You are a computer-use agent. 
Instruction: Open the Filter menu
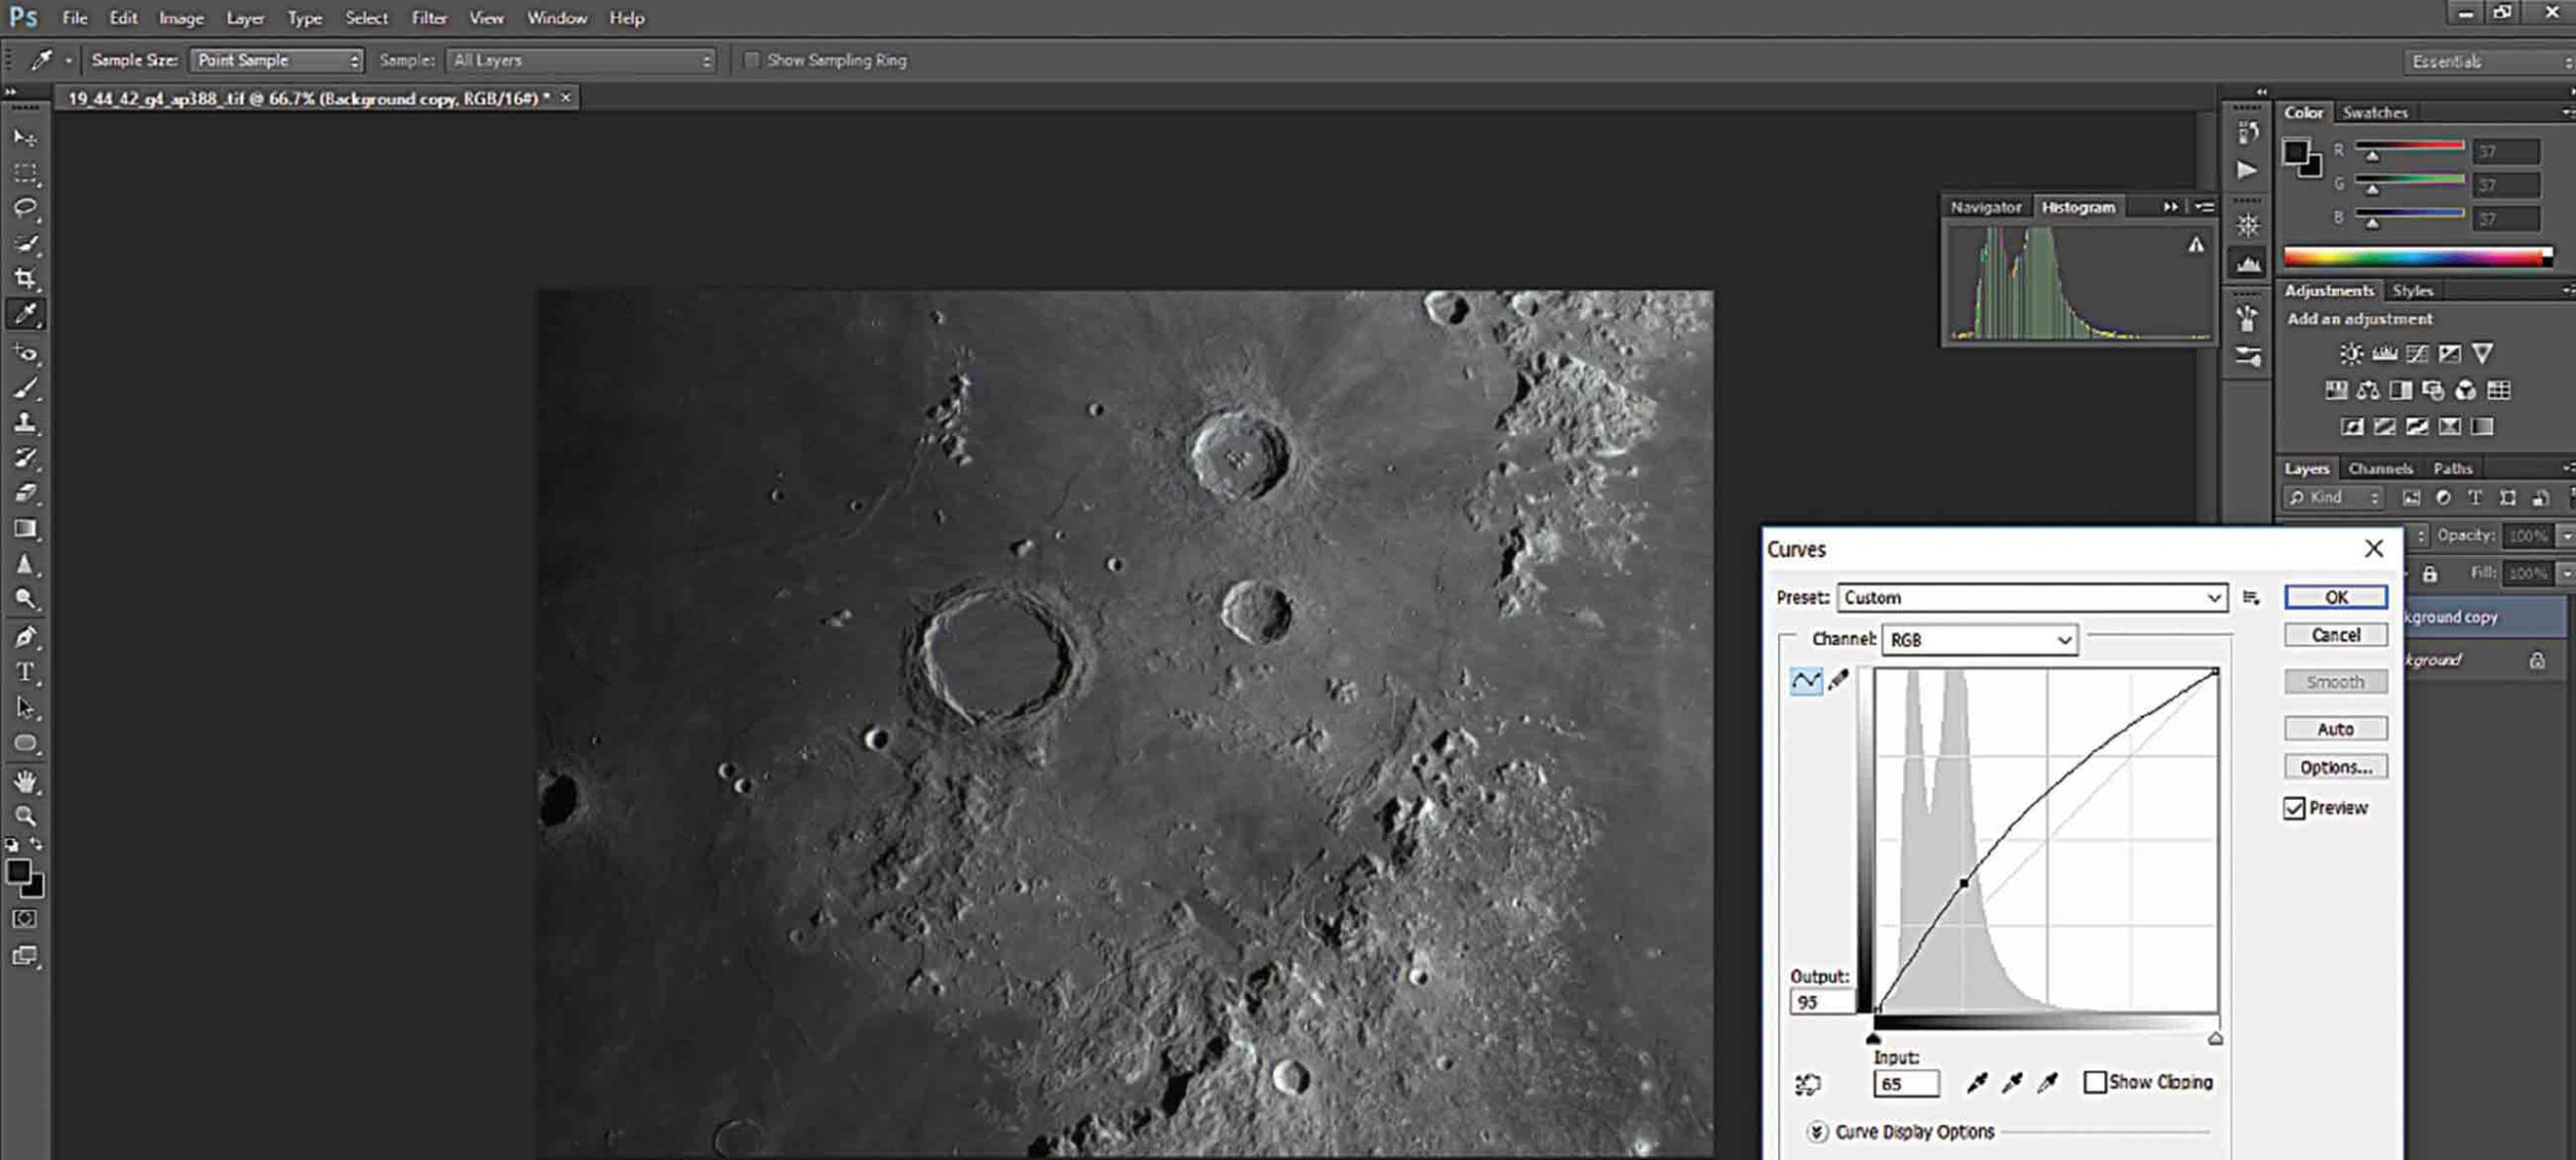(x=429, y=18)
